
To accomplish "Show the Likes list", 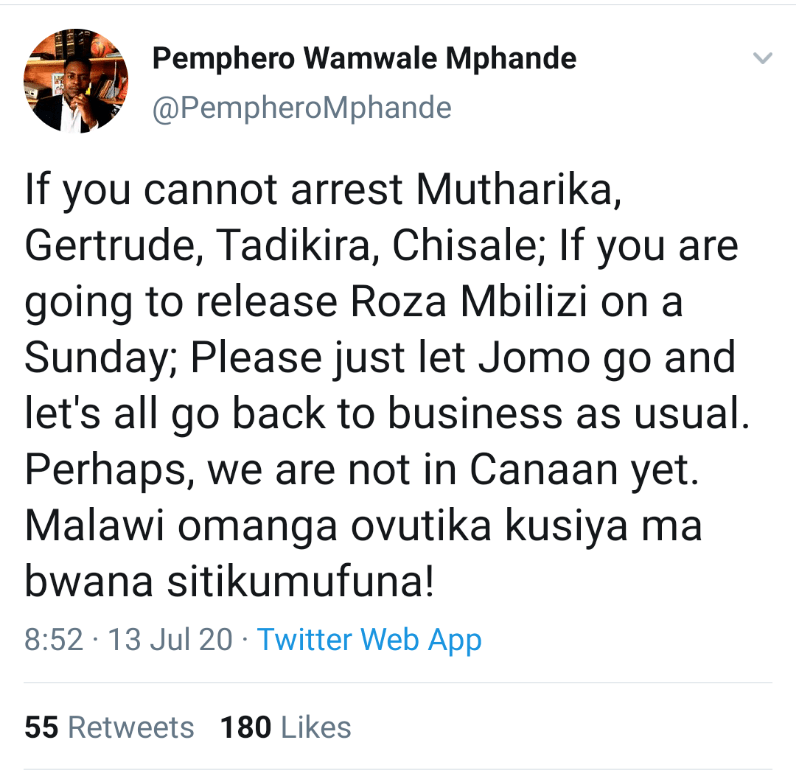I will click(x=316, y=727).
